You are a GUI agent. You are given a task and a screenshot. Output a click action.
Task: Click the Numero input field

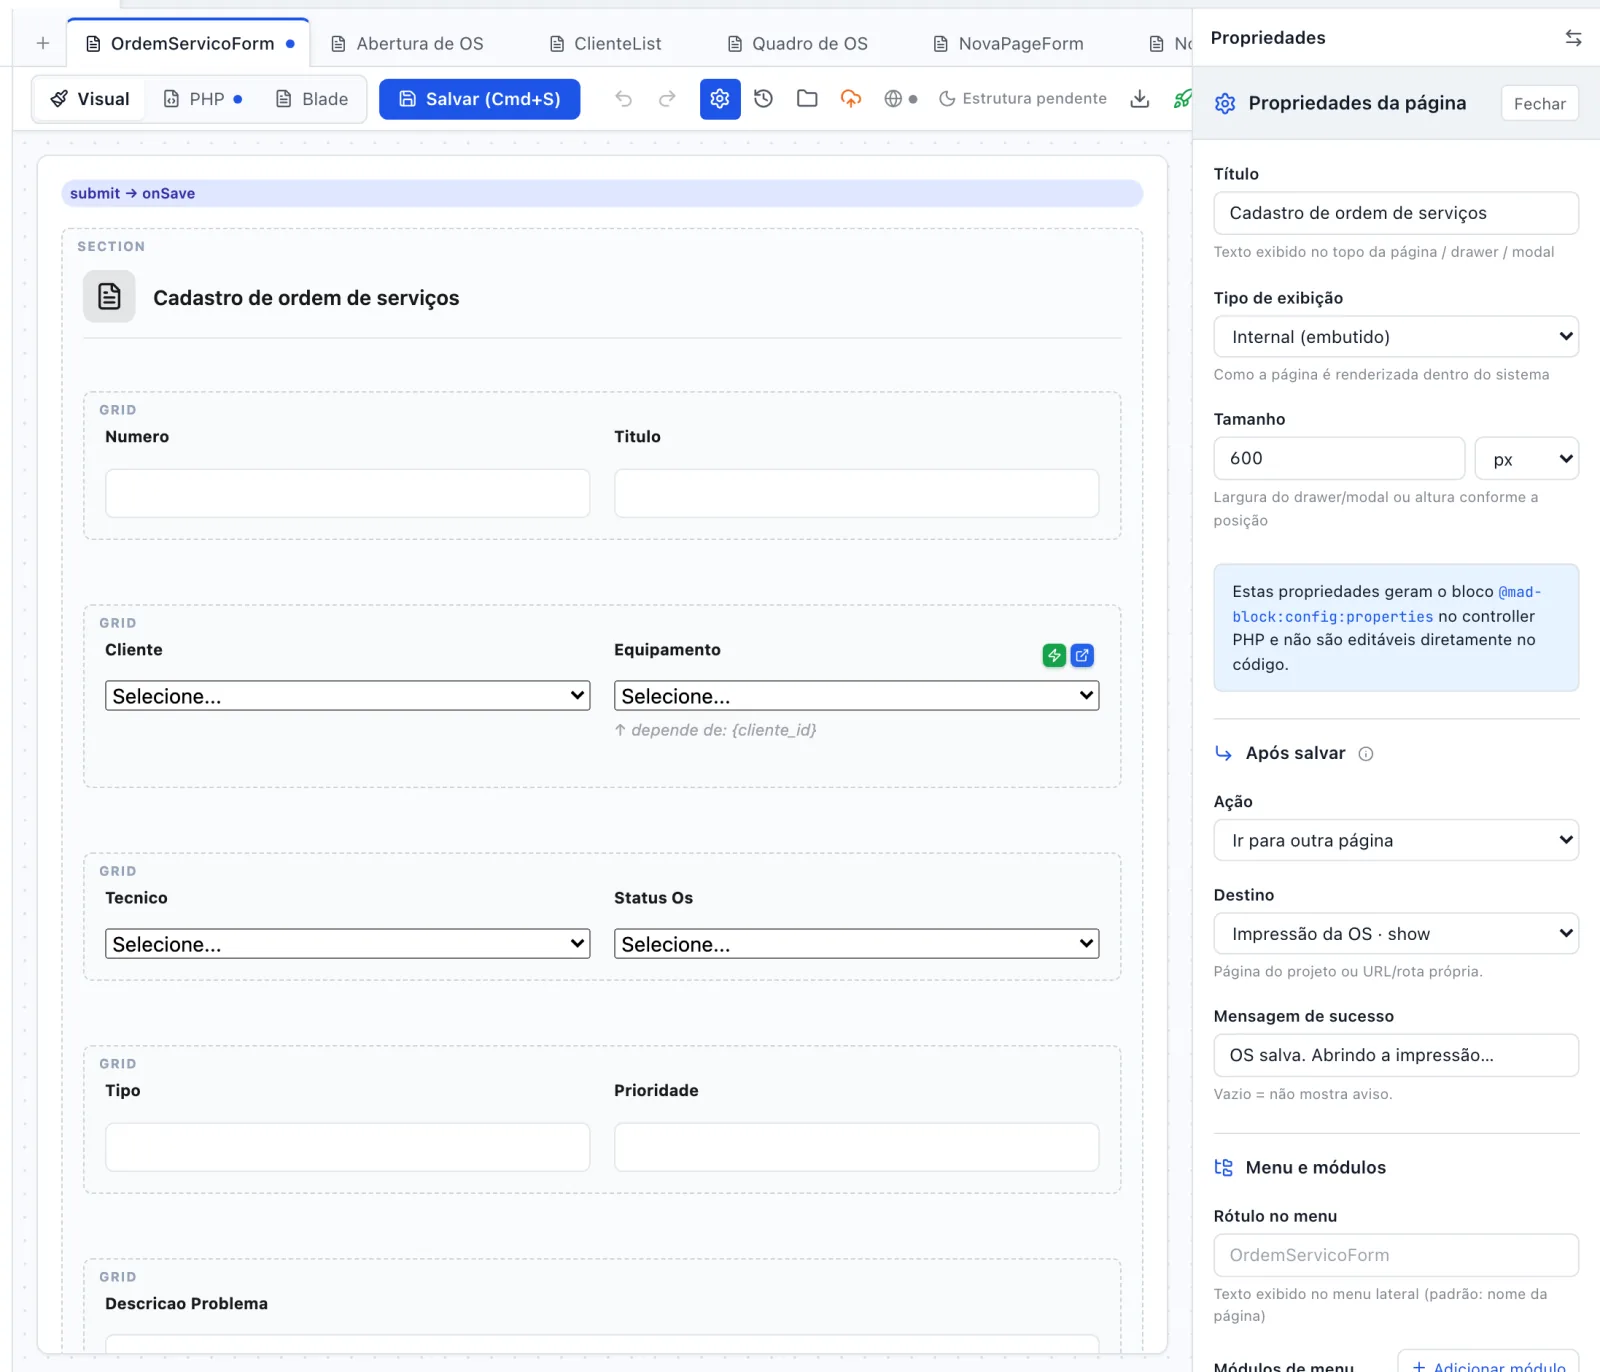pyautogui.click(x=347, y=493)
